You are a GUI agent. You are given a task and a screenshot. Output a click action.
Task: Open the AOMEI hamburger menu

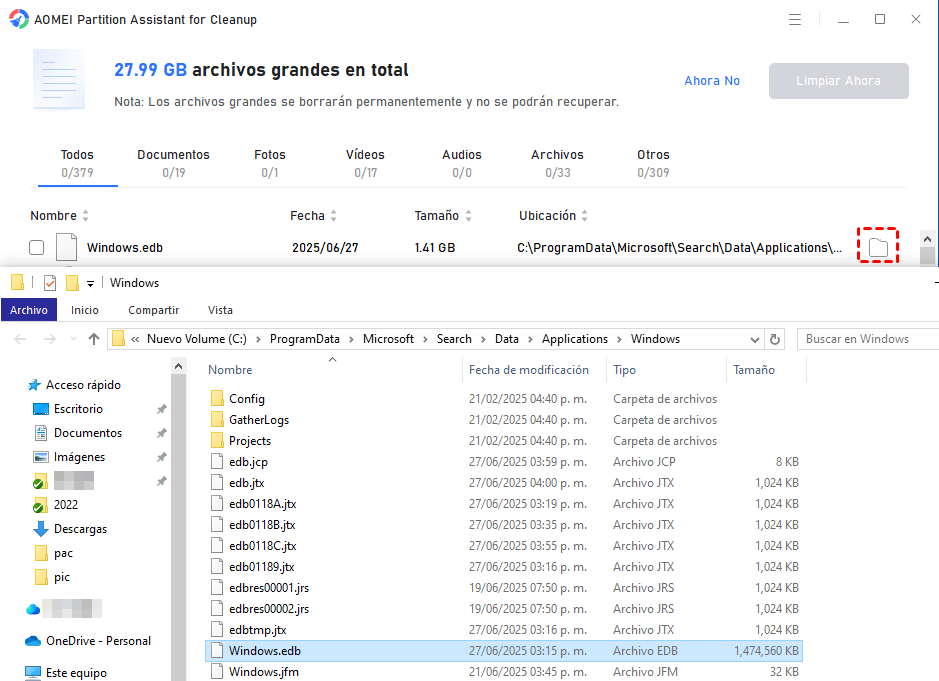tap(795, 19)
